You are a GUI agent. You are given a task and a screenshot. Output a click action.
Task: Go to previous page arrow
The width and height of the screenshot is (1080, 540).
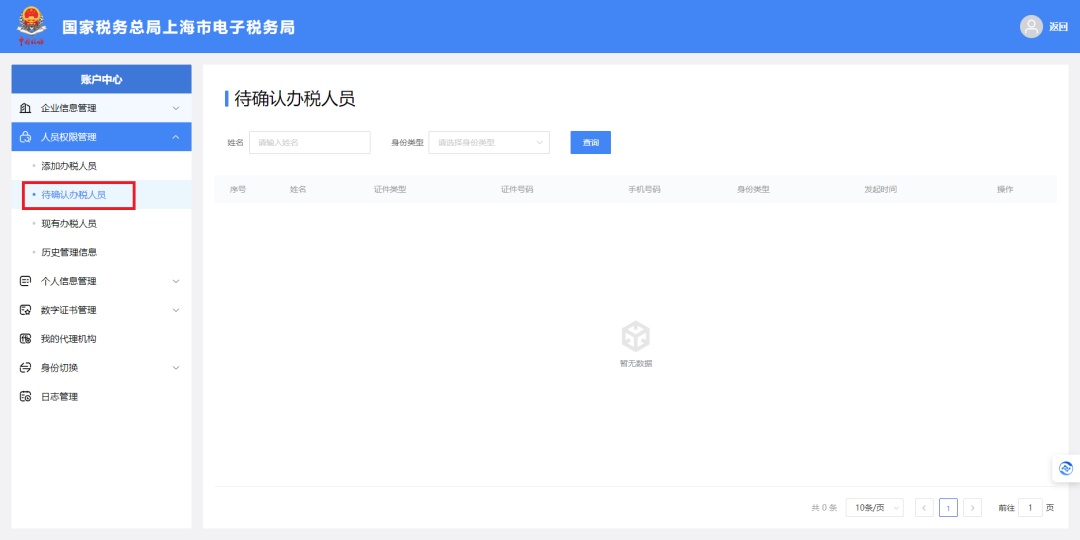[924, 508]
